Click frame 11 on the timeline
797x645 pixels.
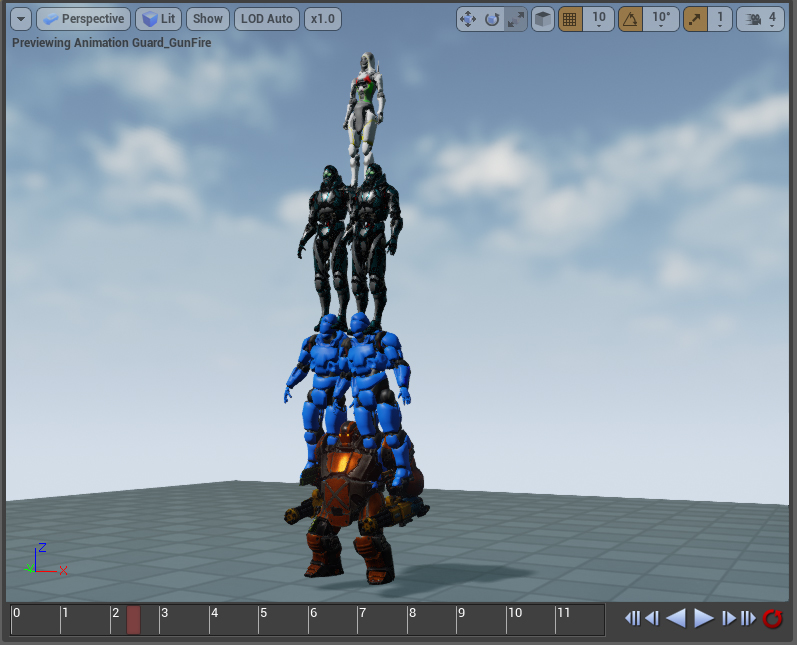coord(564,613)
